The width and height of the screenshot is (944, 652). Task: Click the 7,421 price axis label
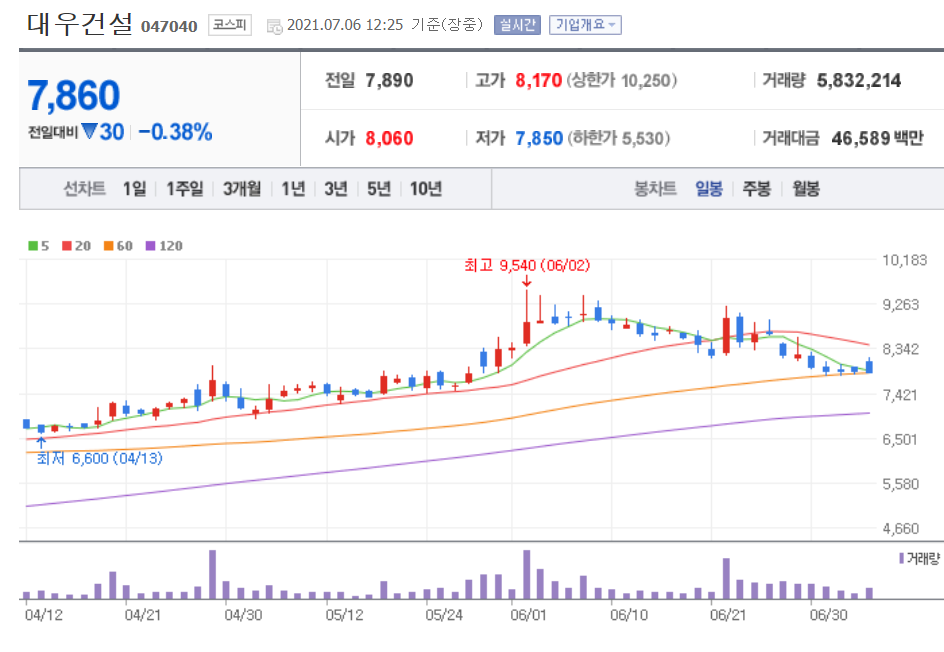[x=901, y=396]
